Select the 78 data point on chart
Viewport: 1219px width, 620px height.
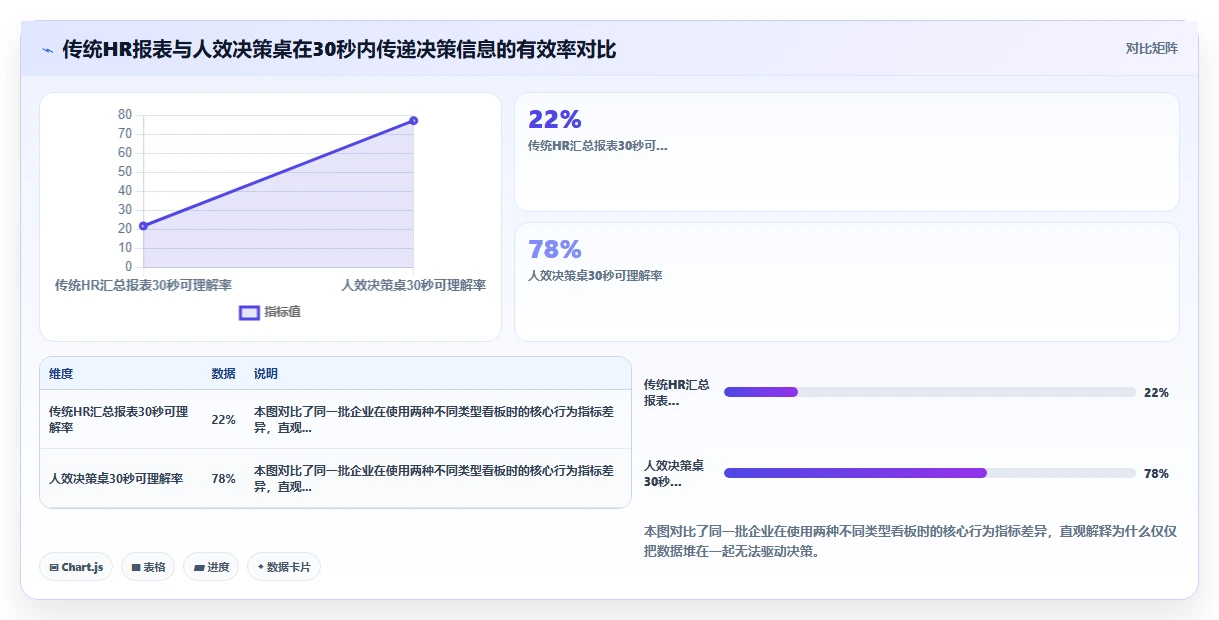pyautogui.click(x=413, y=120)
